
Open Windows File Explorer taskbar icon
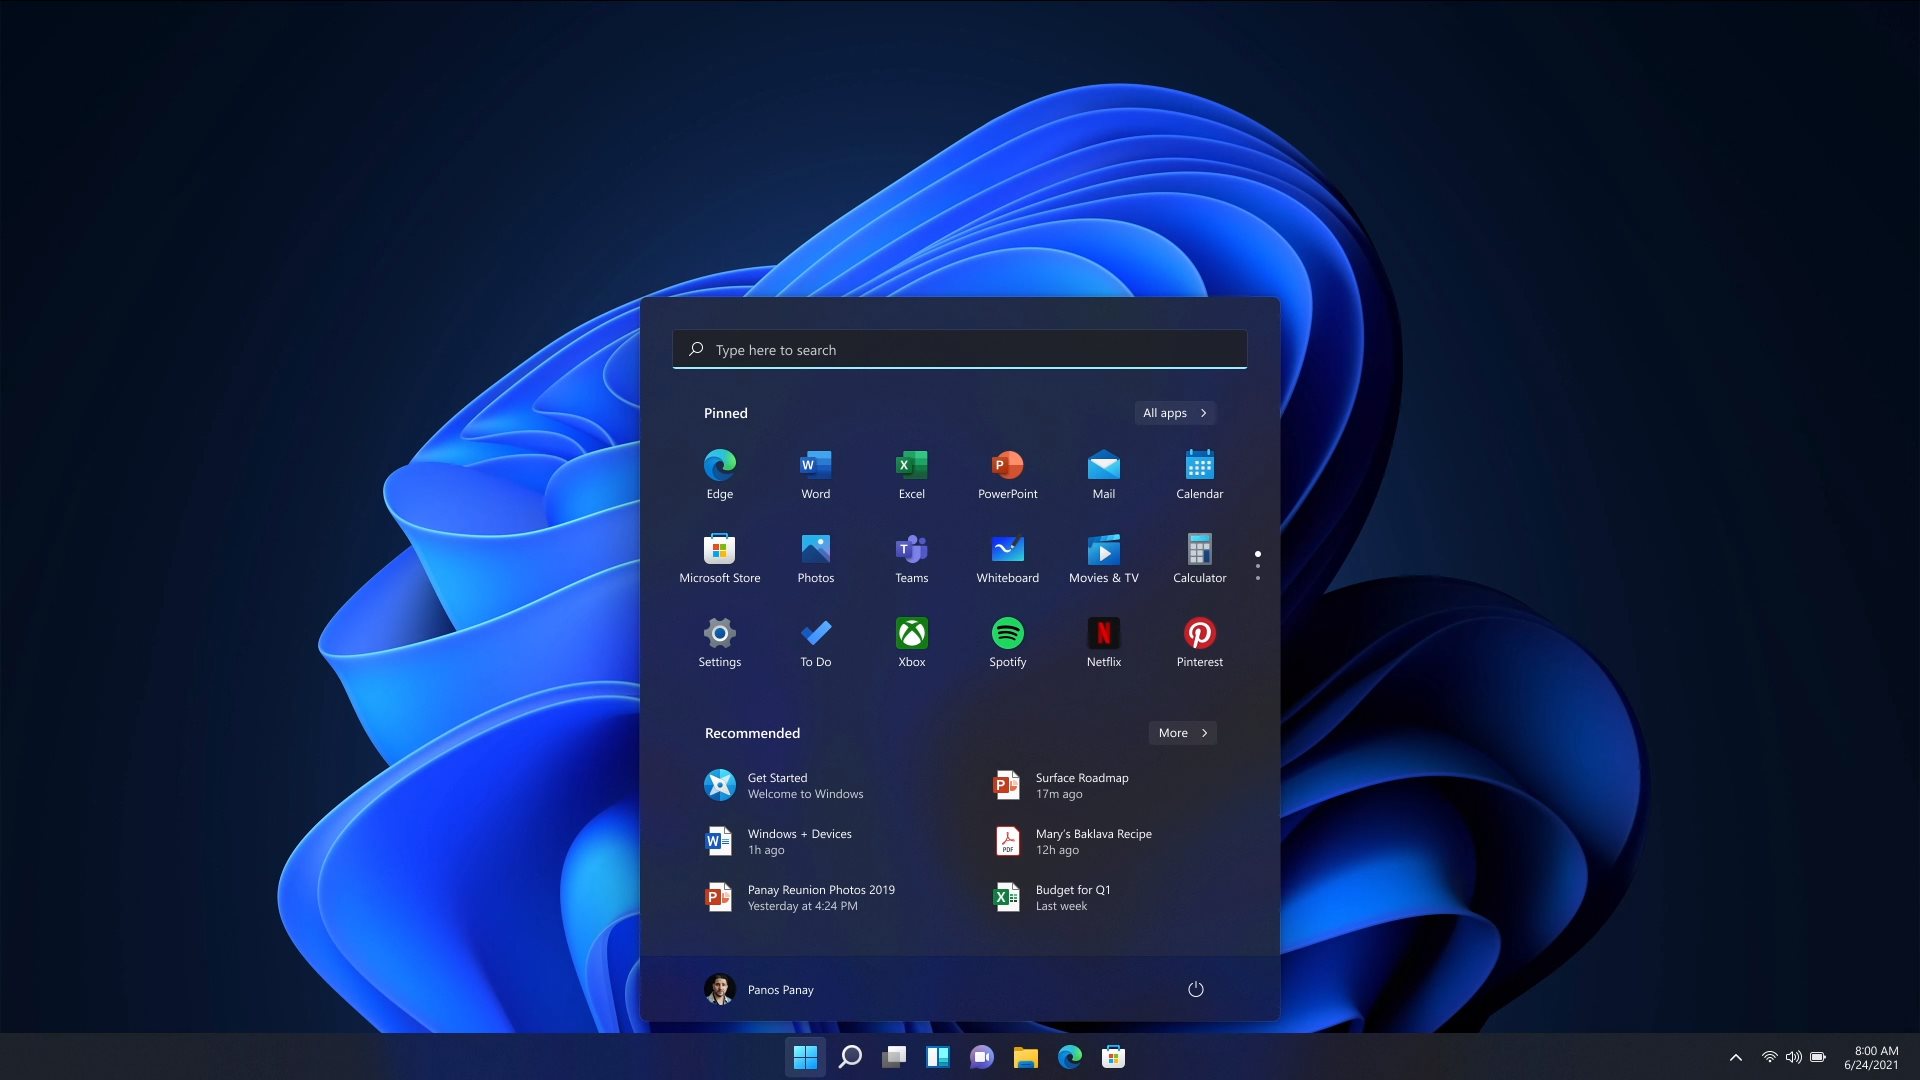pos(1027,1056)
